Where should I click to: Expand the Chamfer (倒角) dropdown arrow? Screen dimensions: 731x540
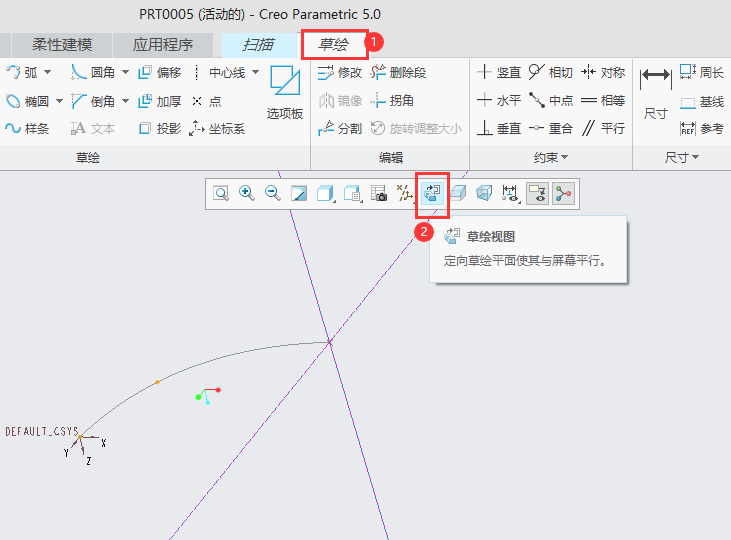click(125, 101)
